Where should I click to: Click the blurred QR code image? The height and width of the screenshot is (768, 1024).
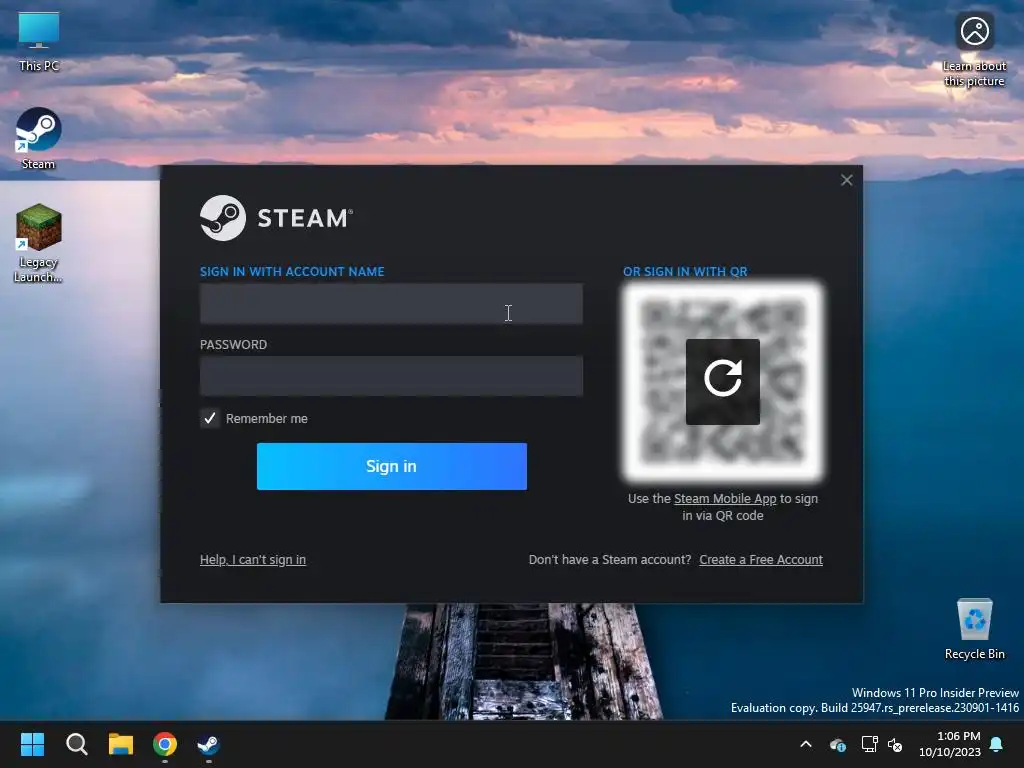722,381
